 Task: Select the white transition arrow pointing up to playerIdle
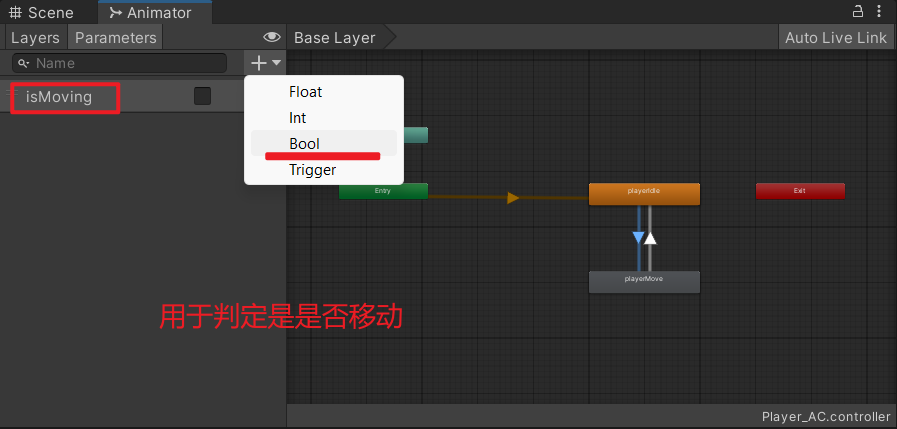(x=650, y=238)
